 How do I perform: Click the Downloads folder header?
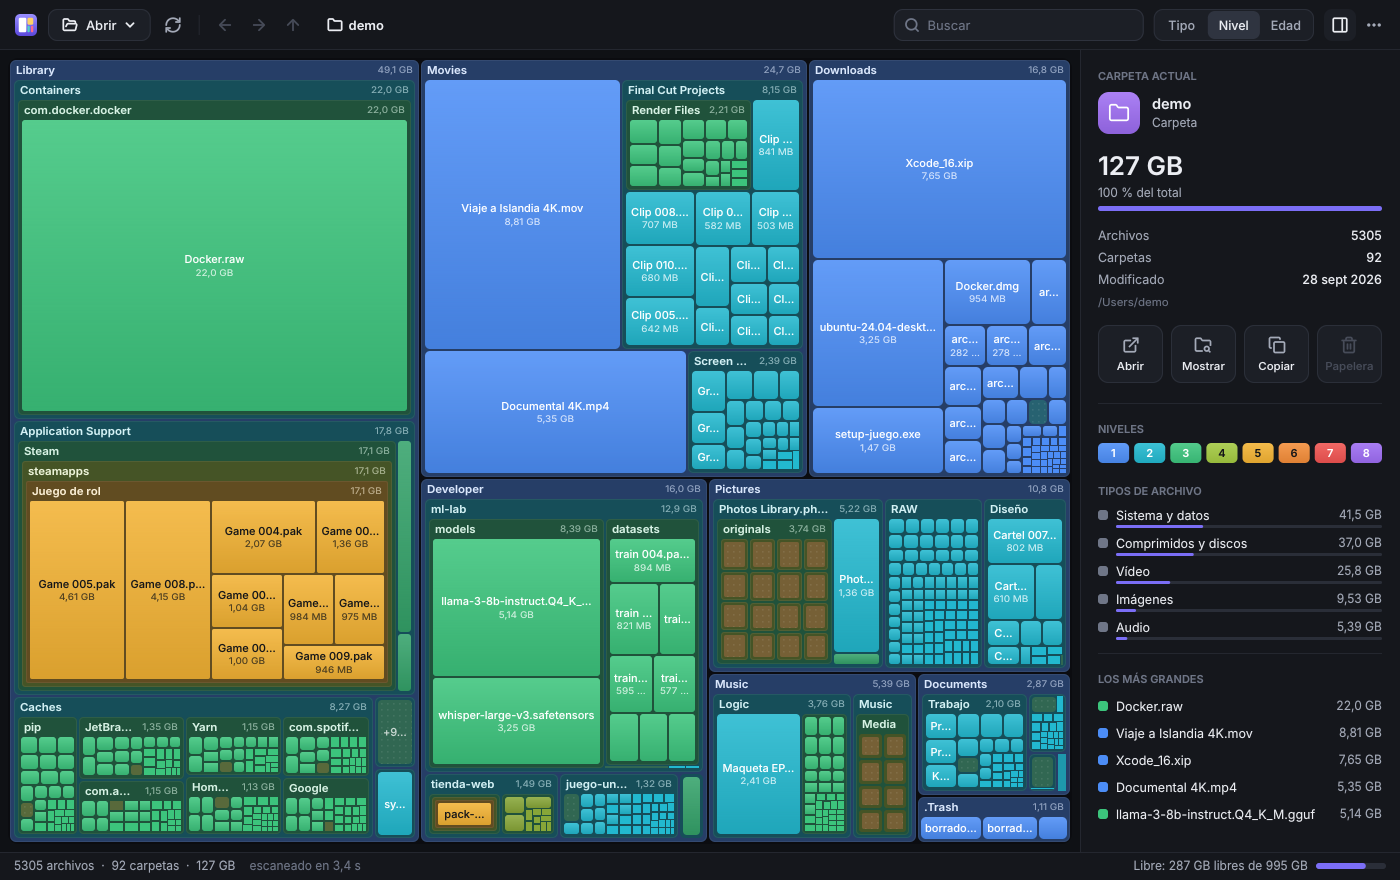point(939,70)
